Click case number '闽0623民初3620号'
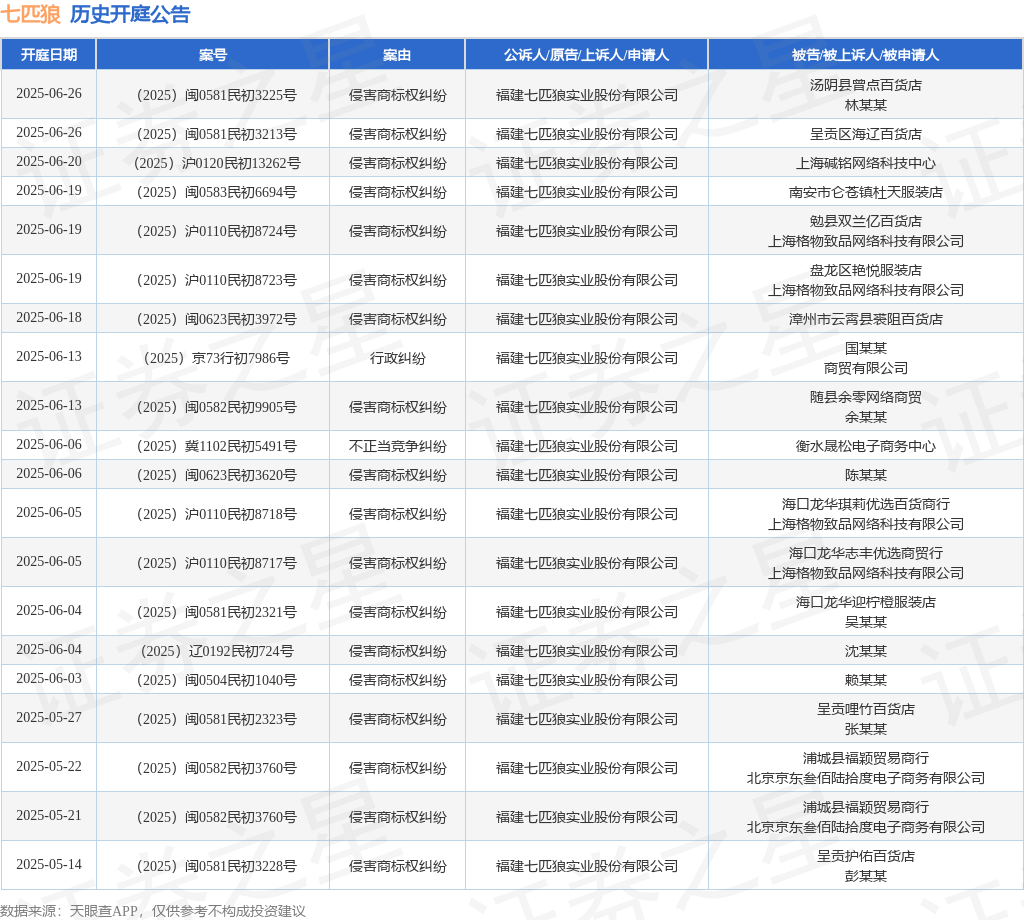This screenshot has height=920, width=1024. [240, 475]
